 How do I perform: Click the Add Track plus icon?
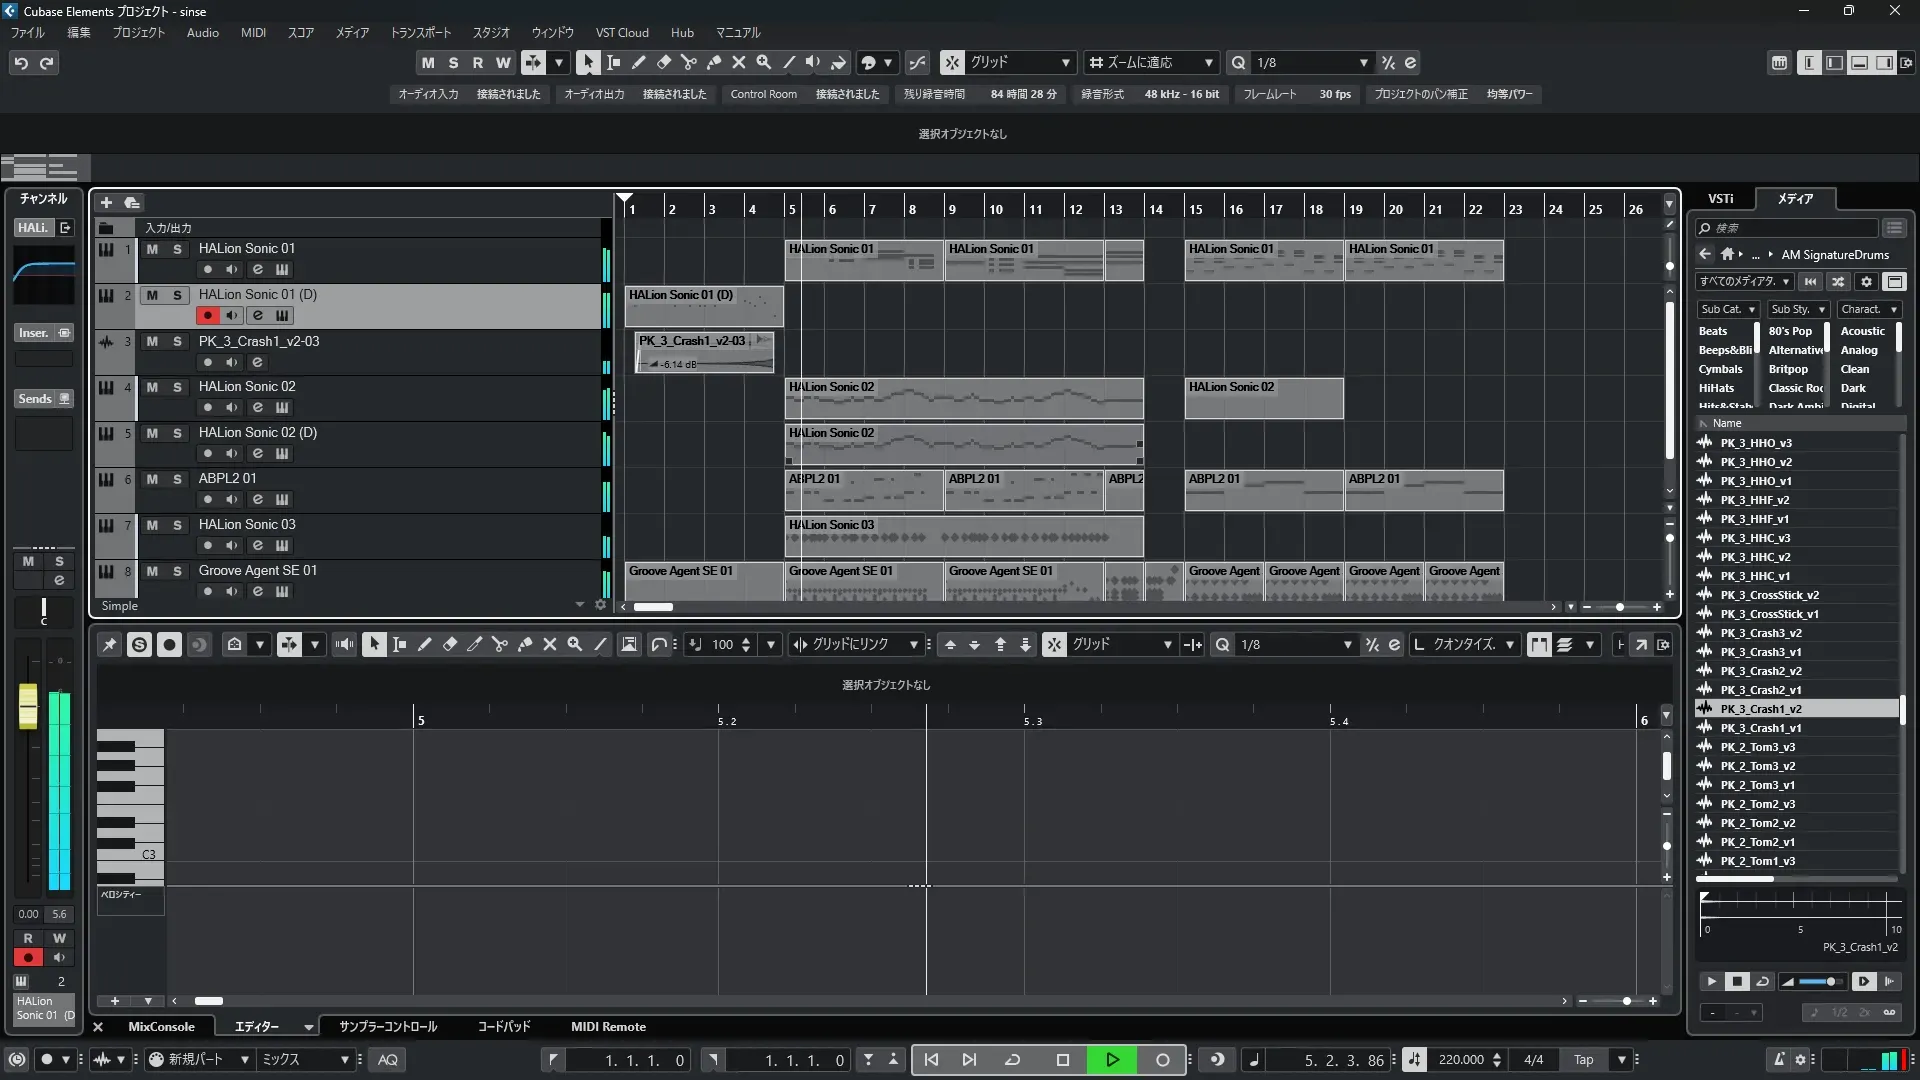(x=106, y=203)
